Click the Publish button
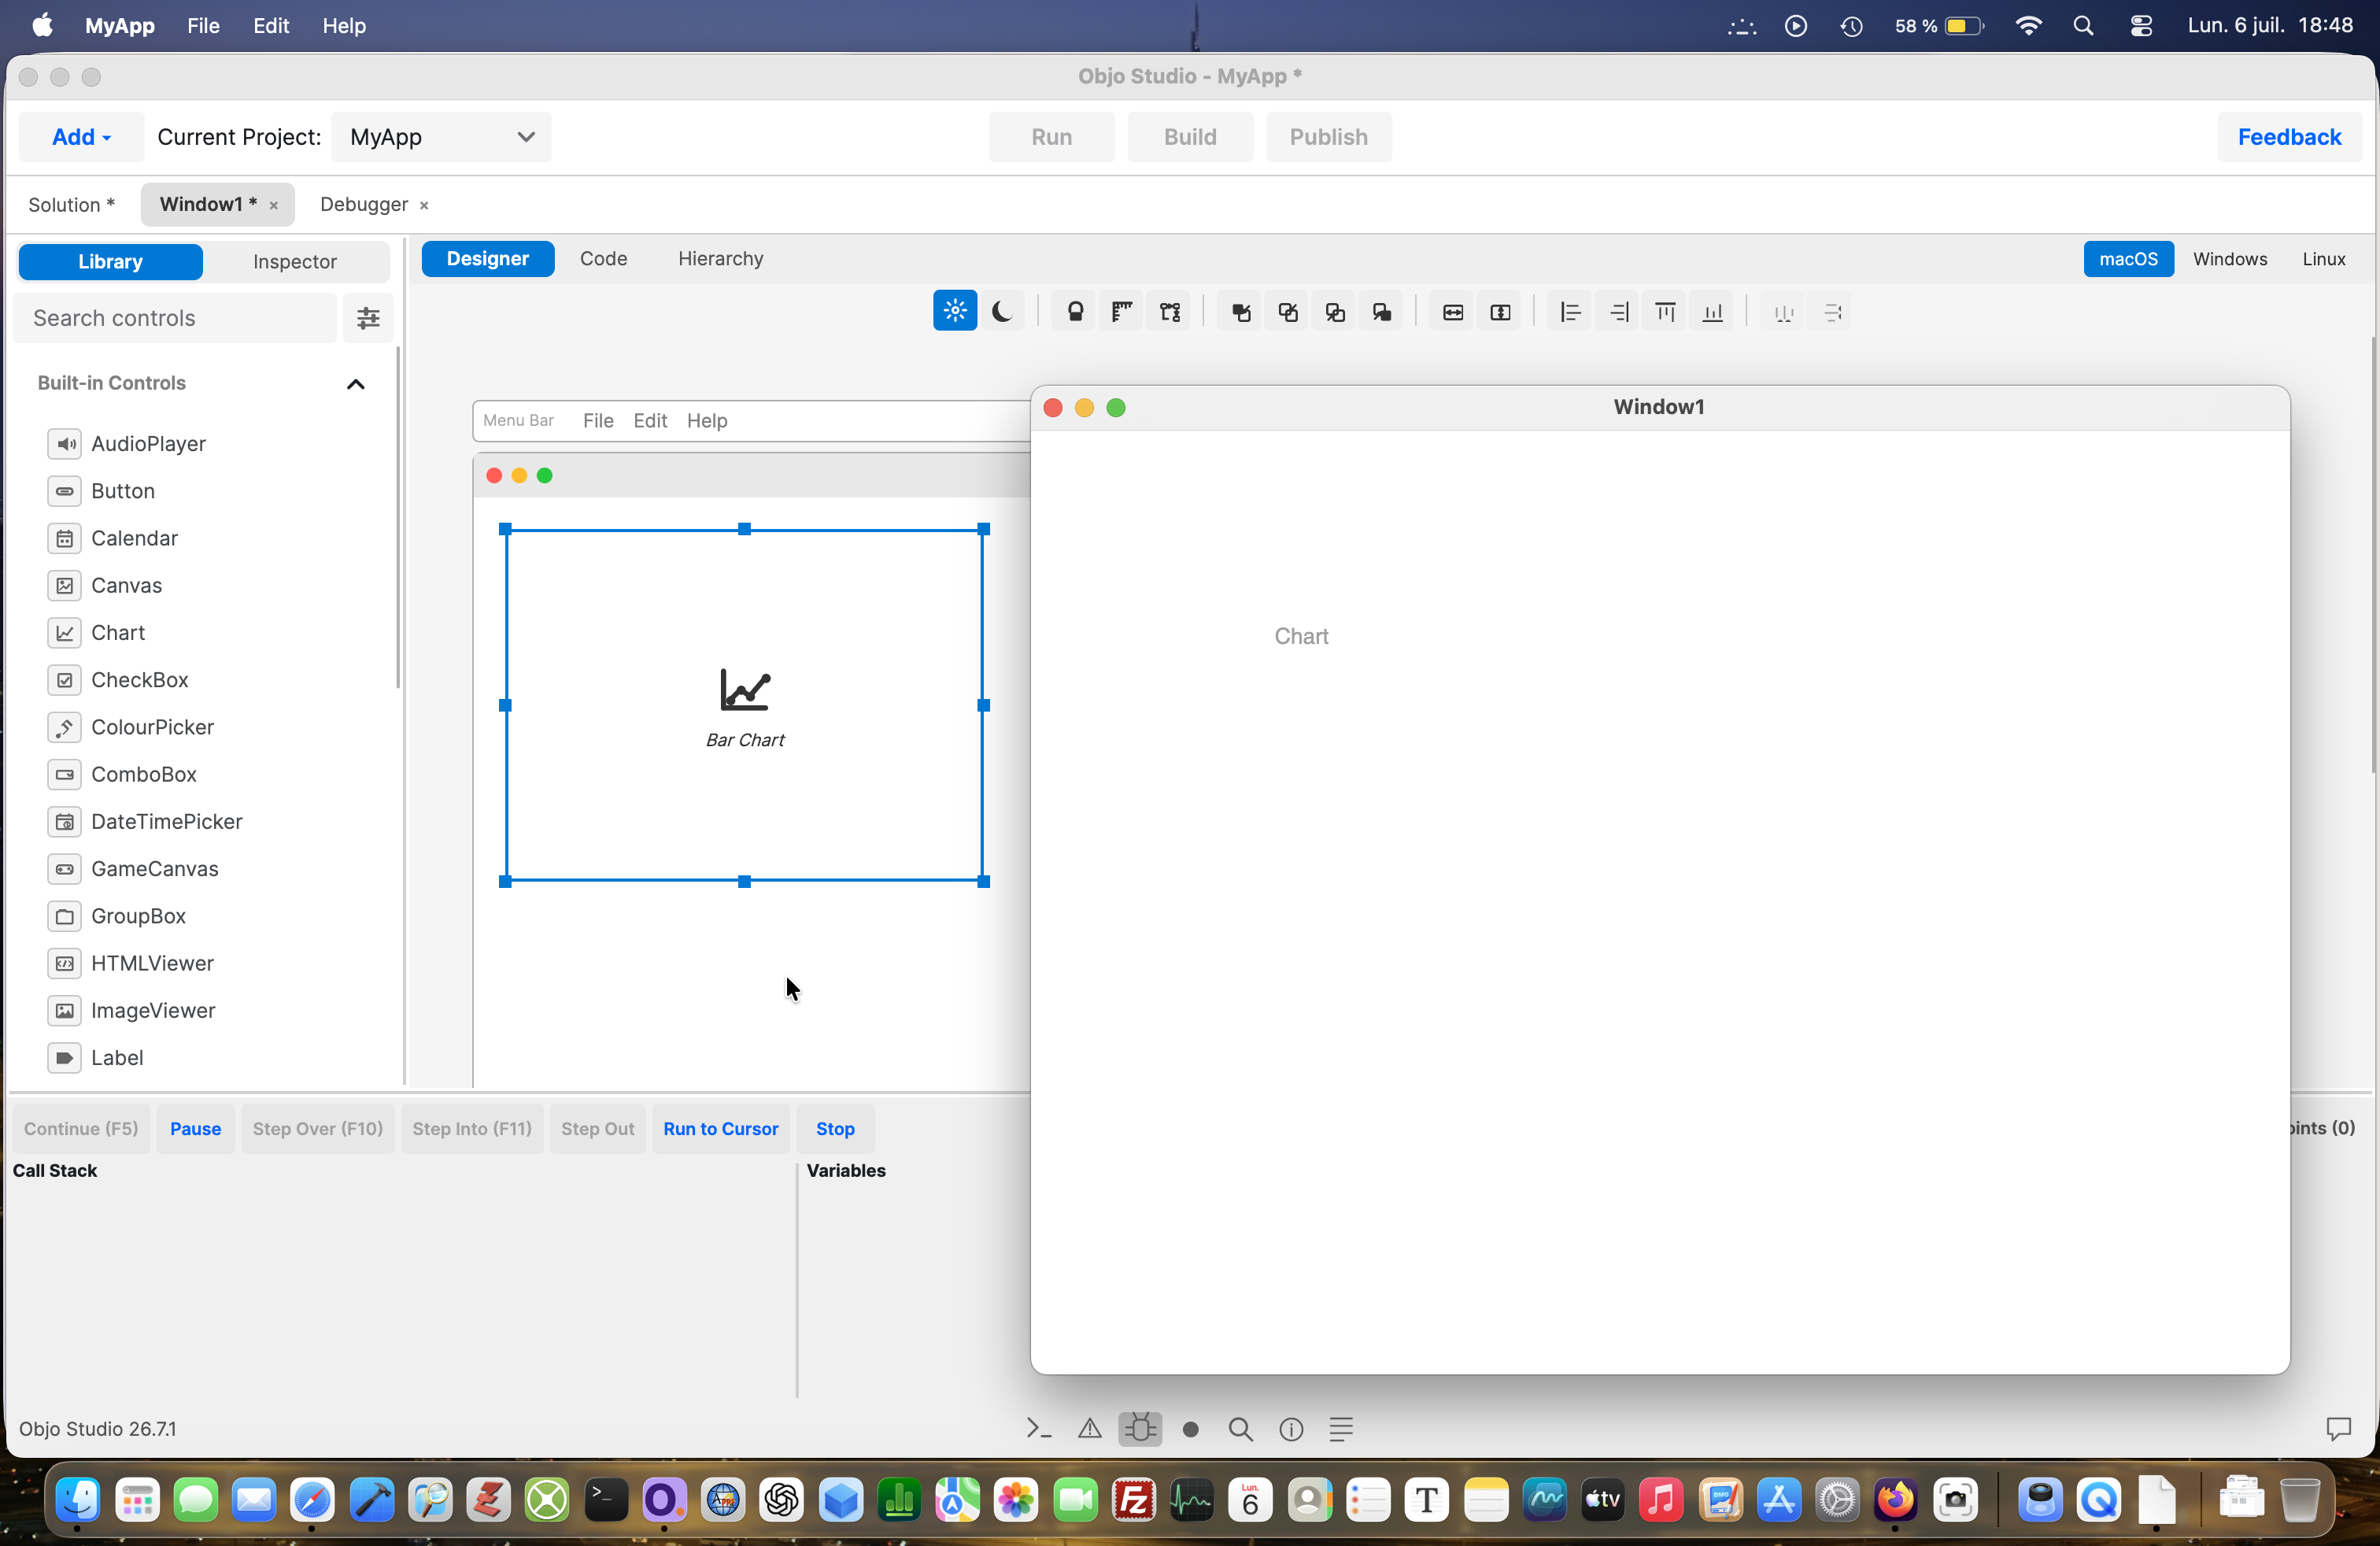 click(1328, 137)
